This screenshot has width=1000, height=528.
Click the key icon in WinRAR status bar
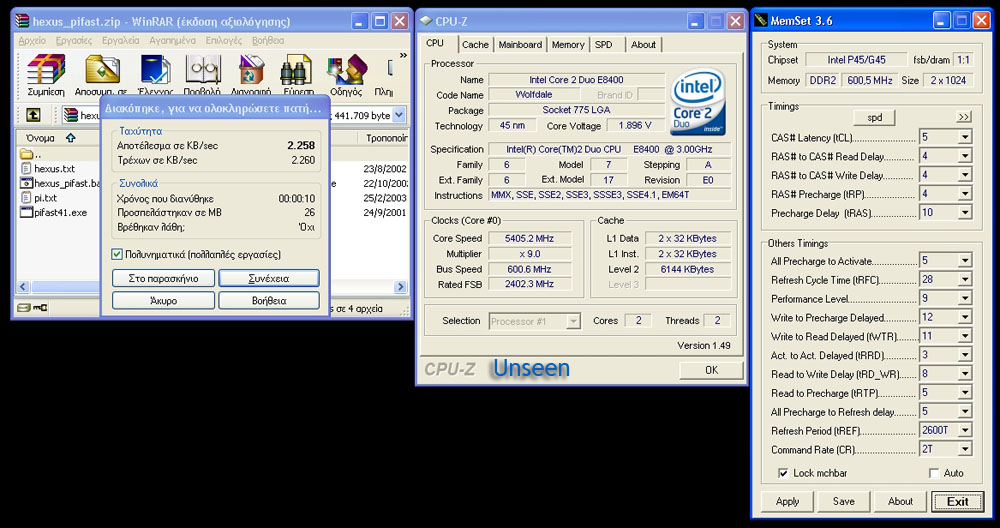(x=40, y=308)
